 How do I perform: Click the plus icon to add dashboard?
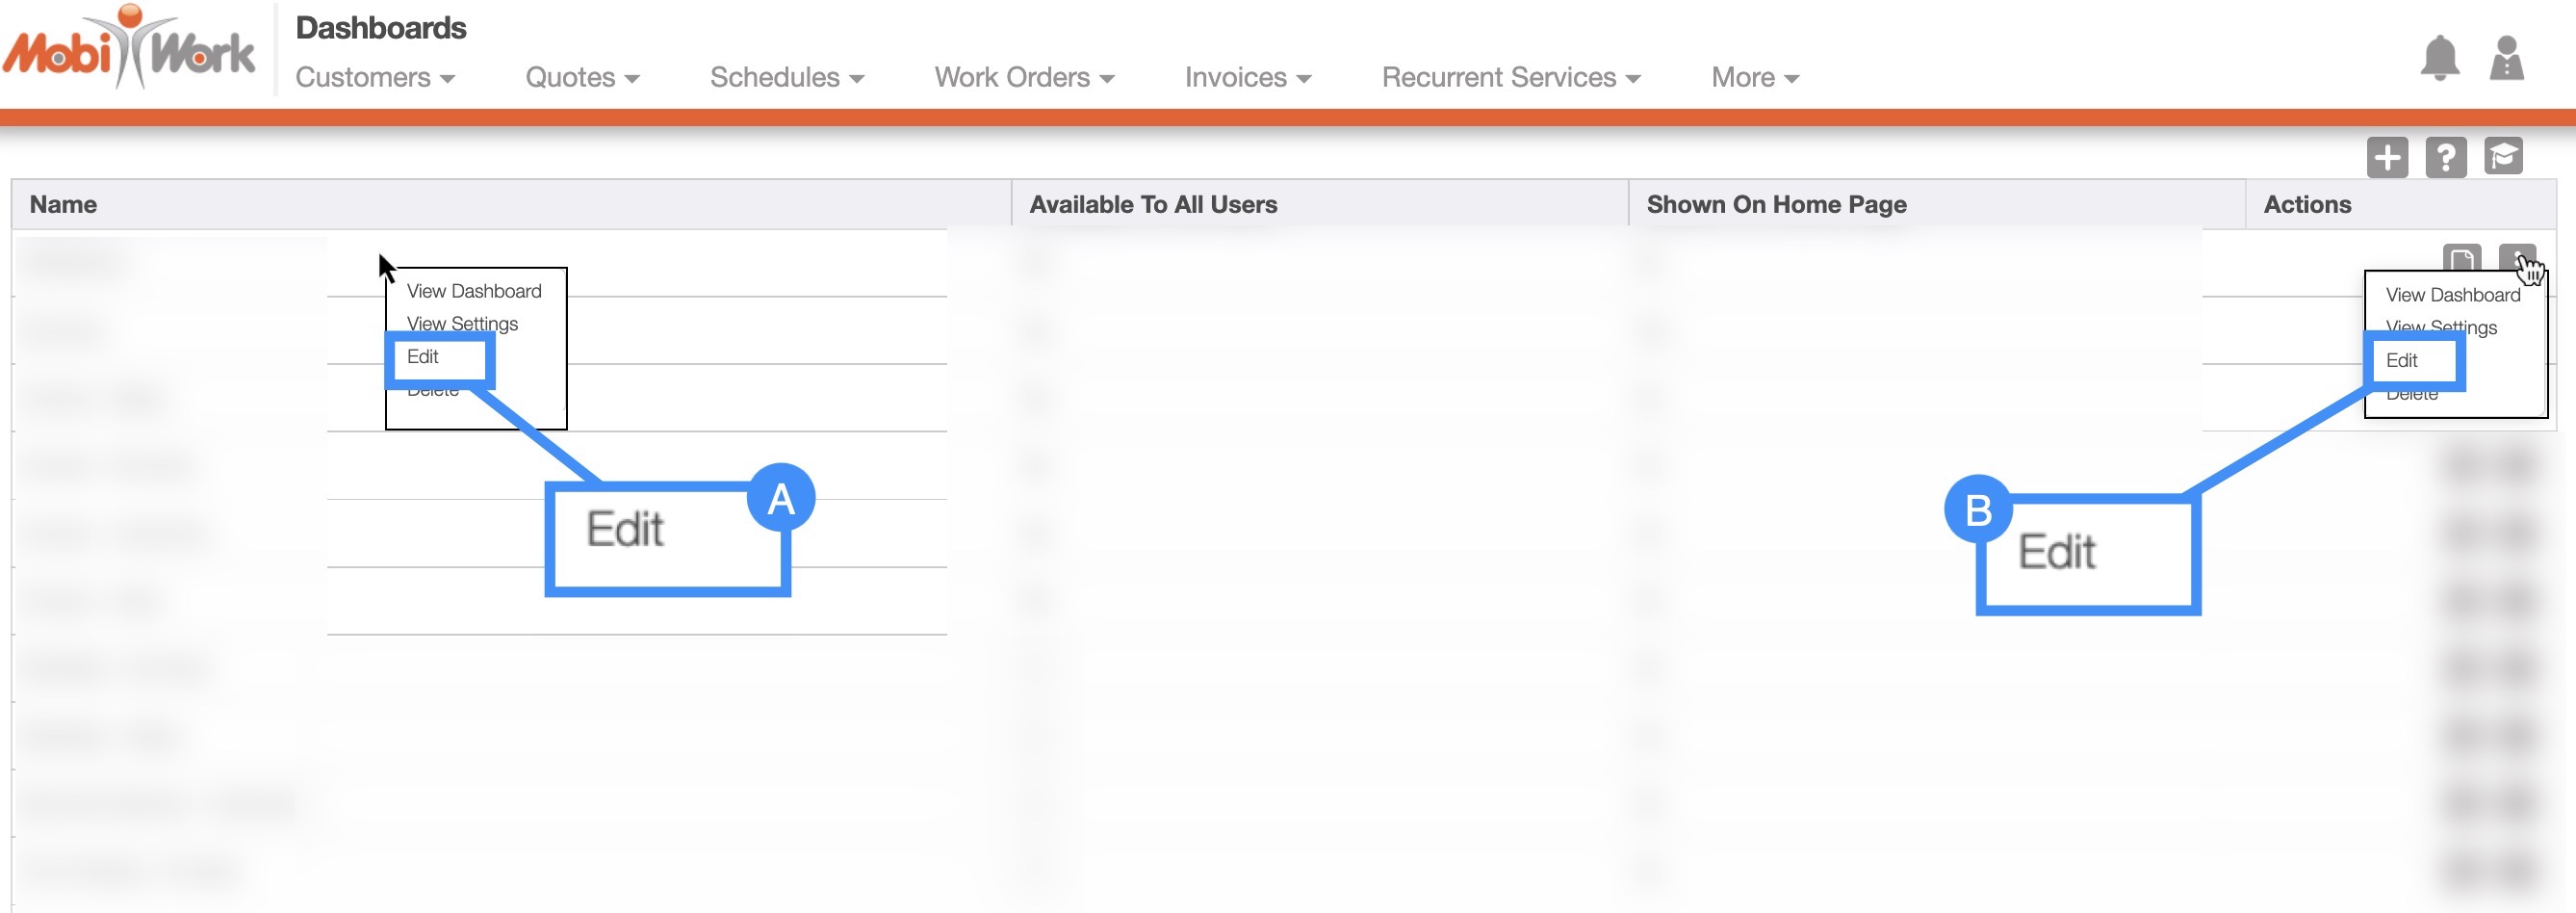tap(2386, 157)
